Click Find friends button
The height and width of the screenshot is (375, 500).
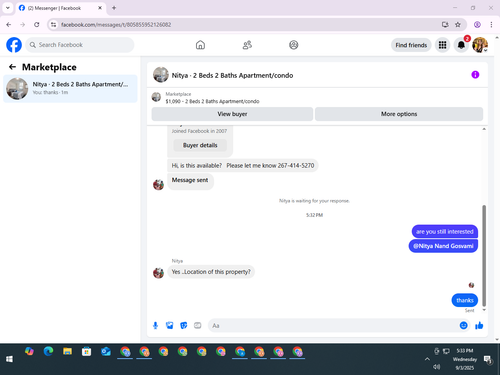click(x=411, y=45)
